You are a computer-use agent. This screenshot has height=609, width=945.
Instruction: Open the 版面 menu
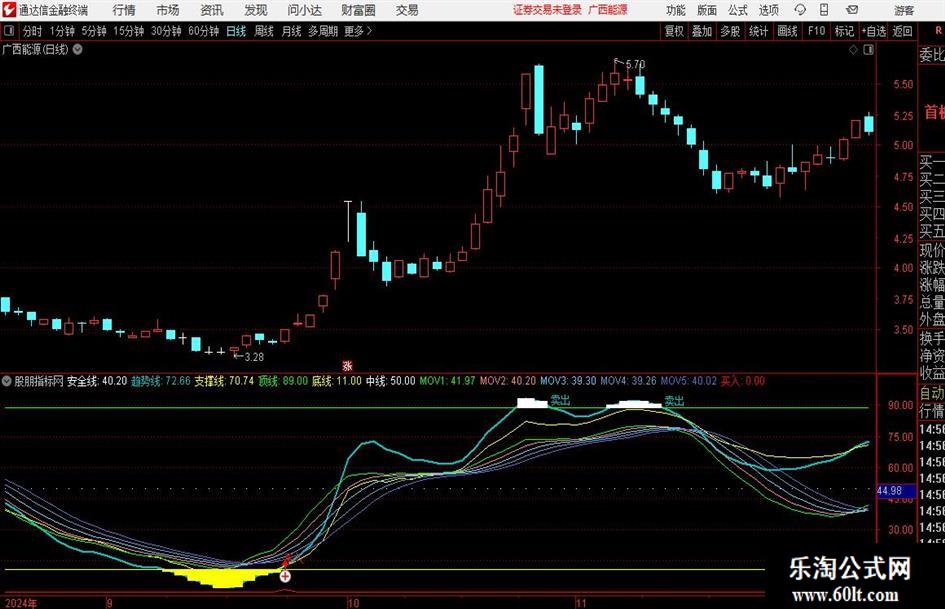click(x=706, y=10)
